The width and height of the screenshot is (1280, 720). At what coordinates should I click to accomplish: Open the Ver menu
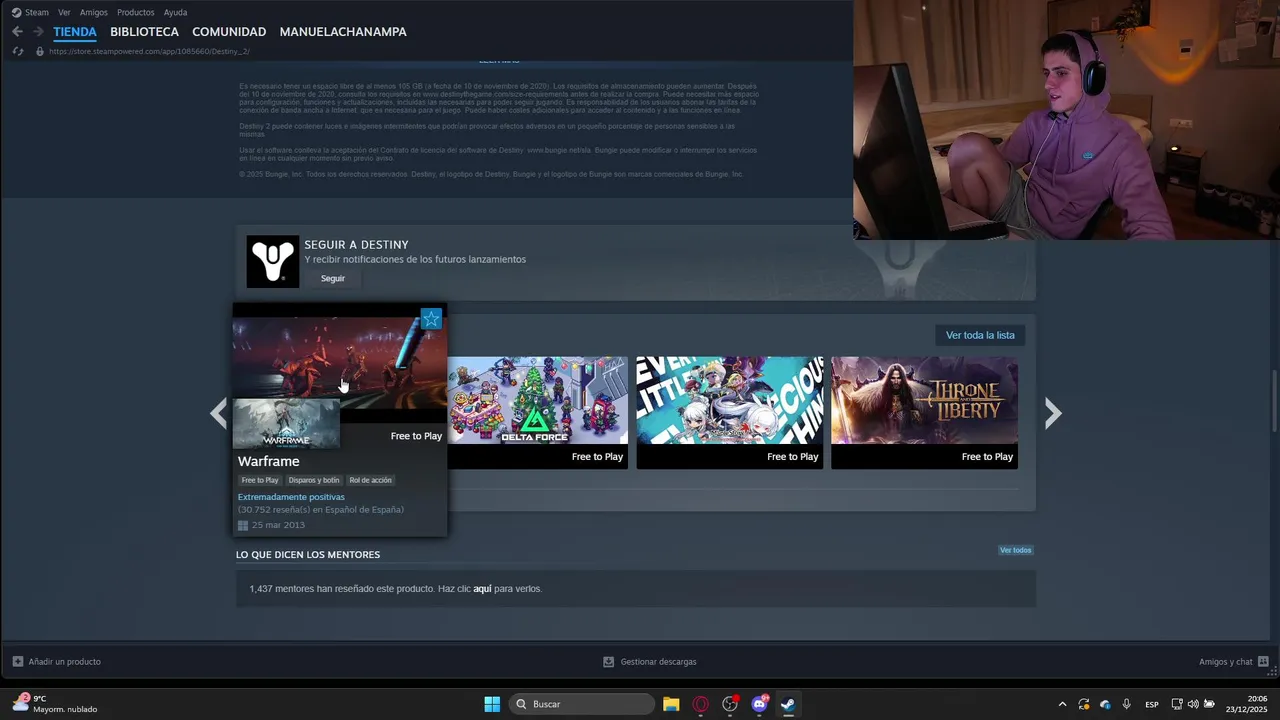(64, 12)
